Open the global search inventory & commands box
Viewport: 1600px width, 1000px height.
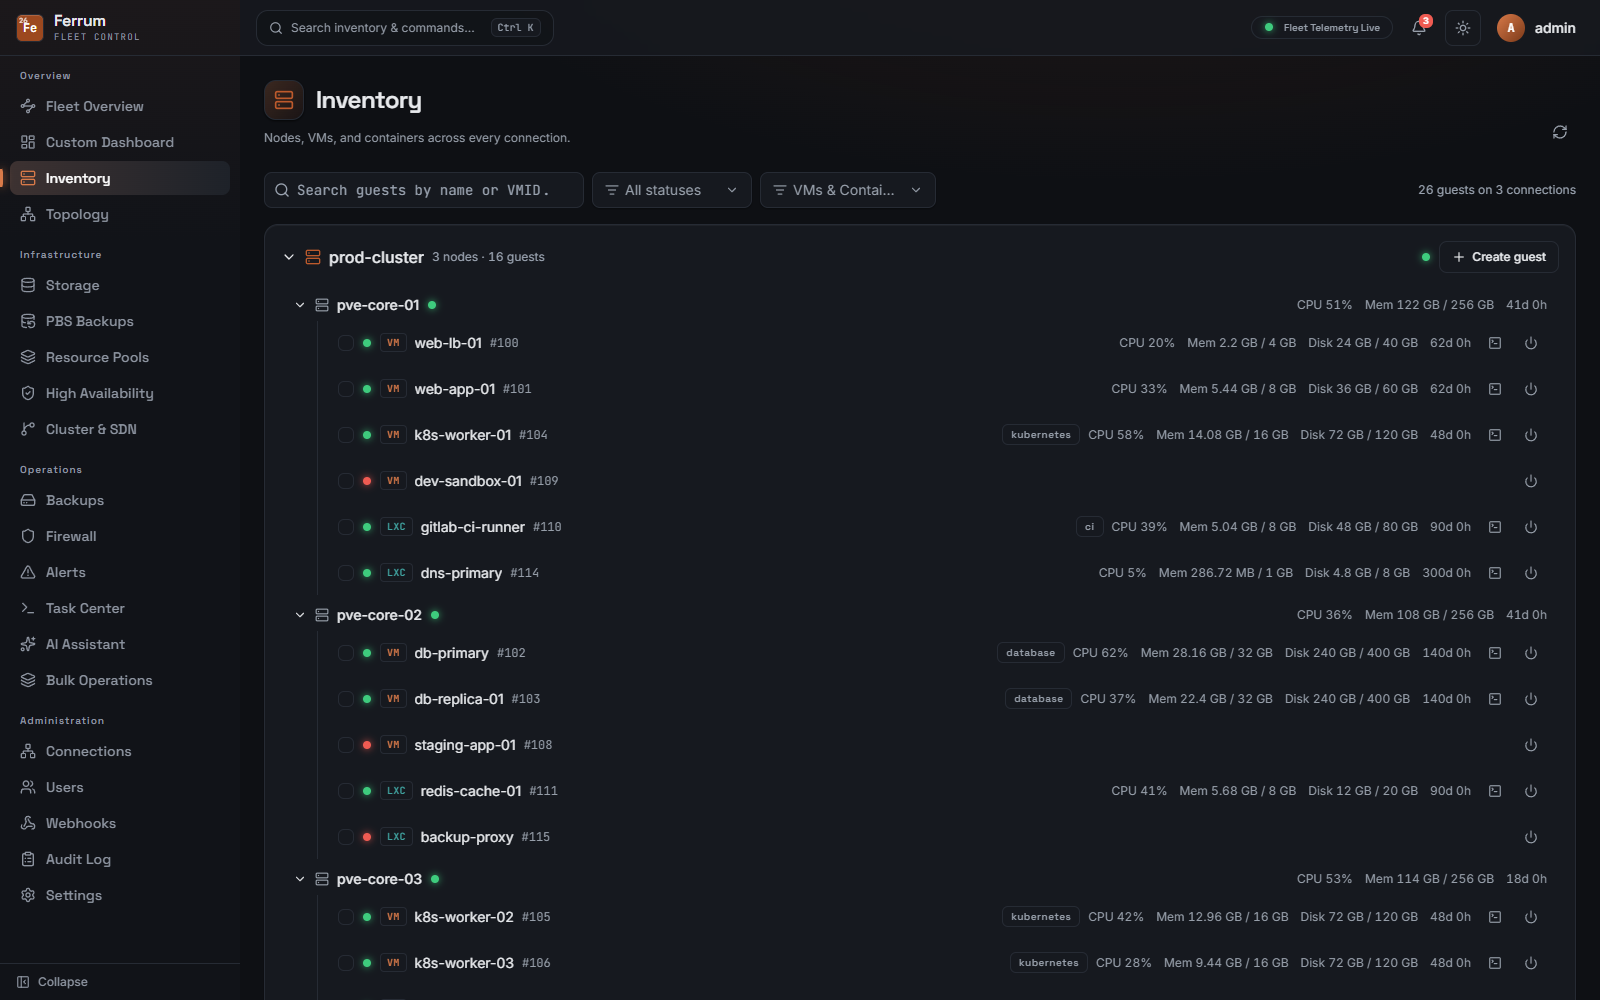coord(405,28)
